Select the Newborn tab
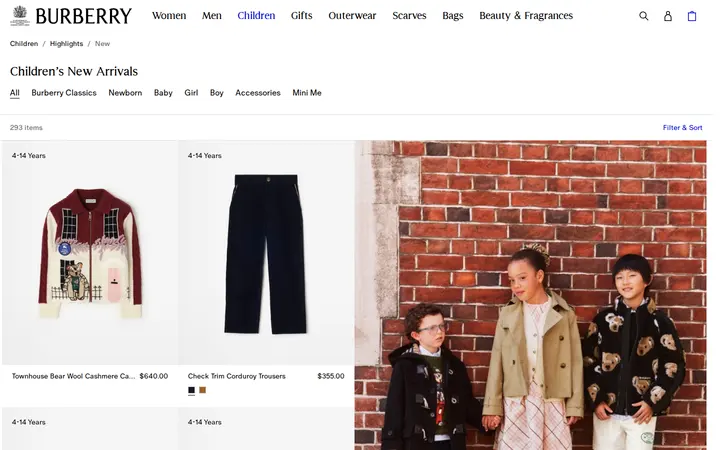This screenshot has height=450, width=720. 125,93
